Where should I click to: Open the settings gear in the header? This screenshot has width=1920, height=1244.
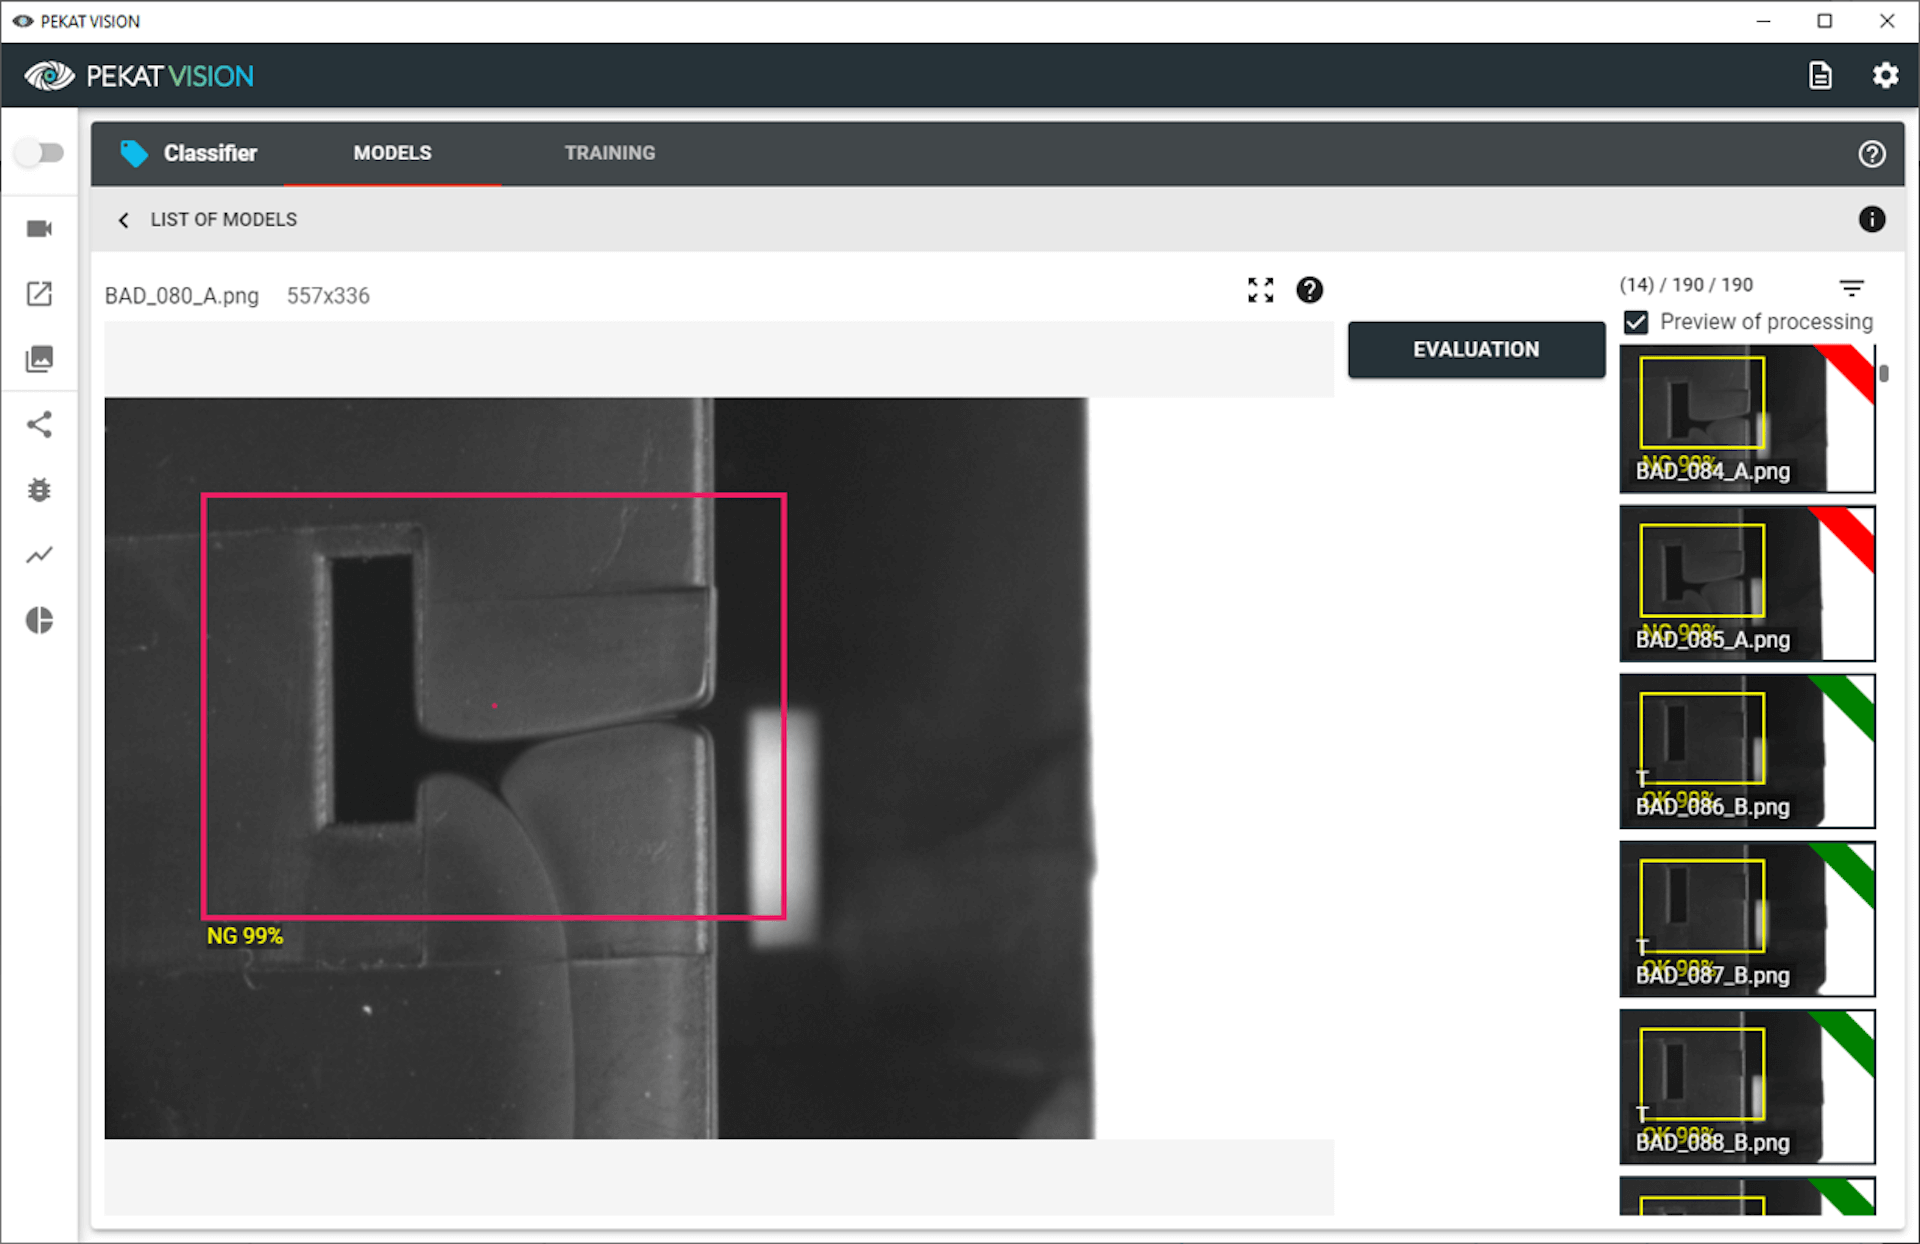[x=1886, y=75]
